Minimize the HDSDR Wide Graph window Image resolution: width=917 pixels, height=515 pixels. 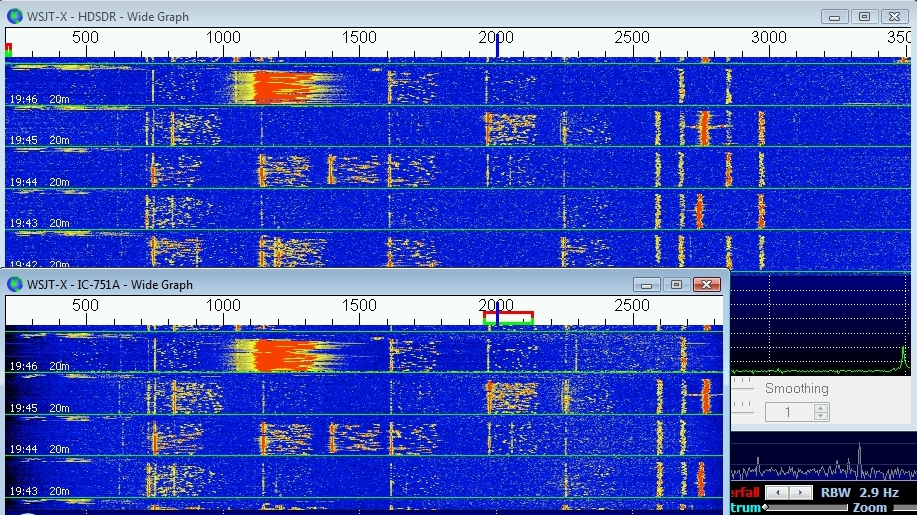835,16
